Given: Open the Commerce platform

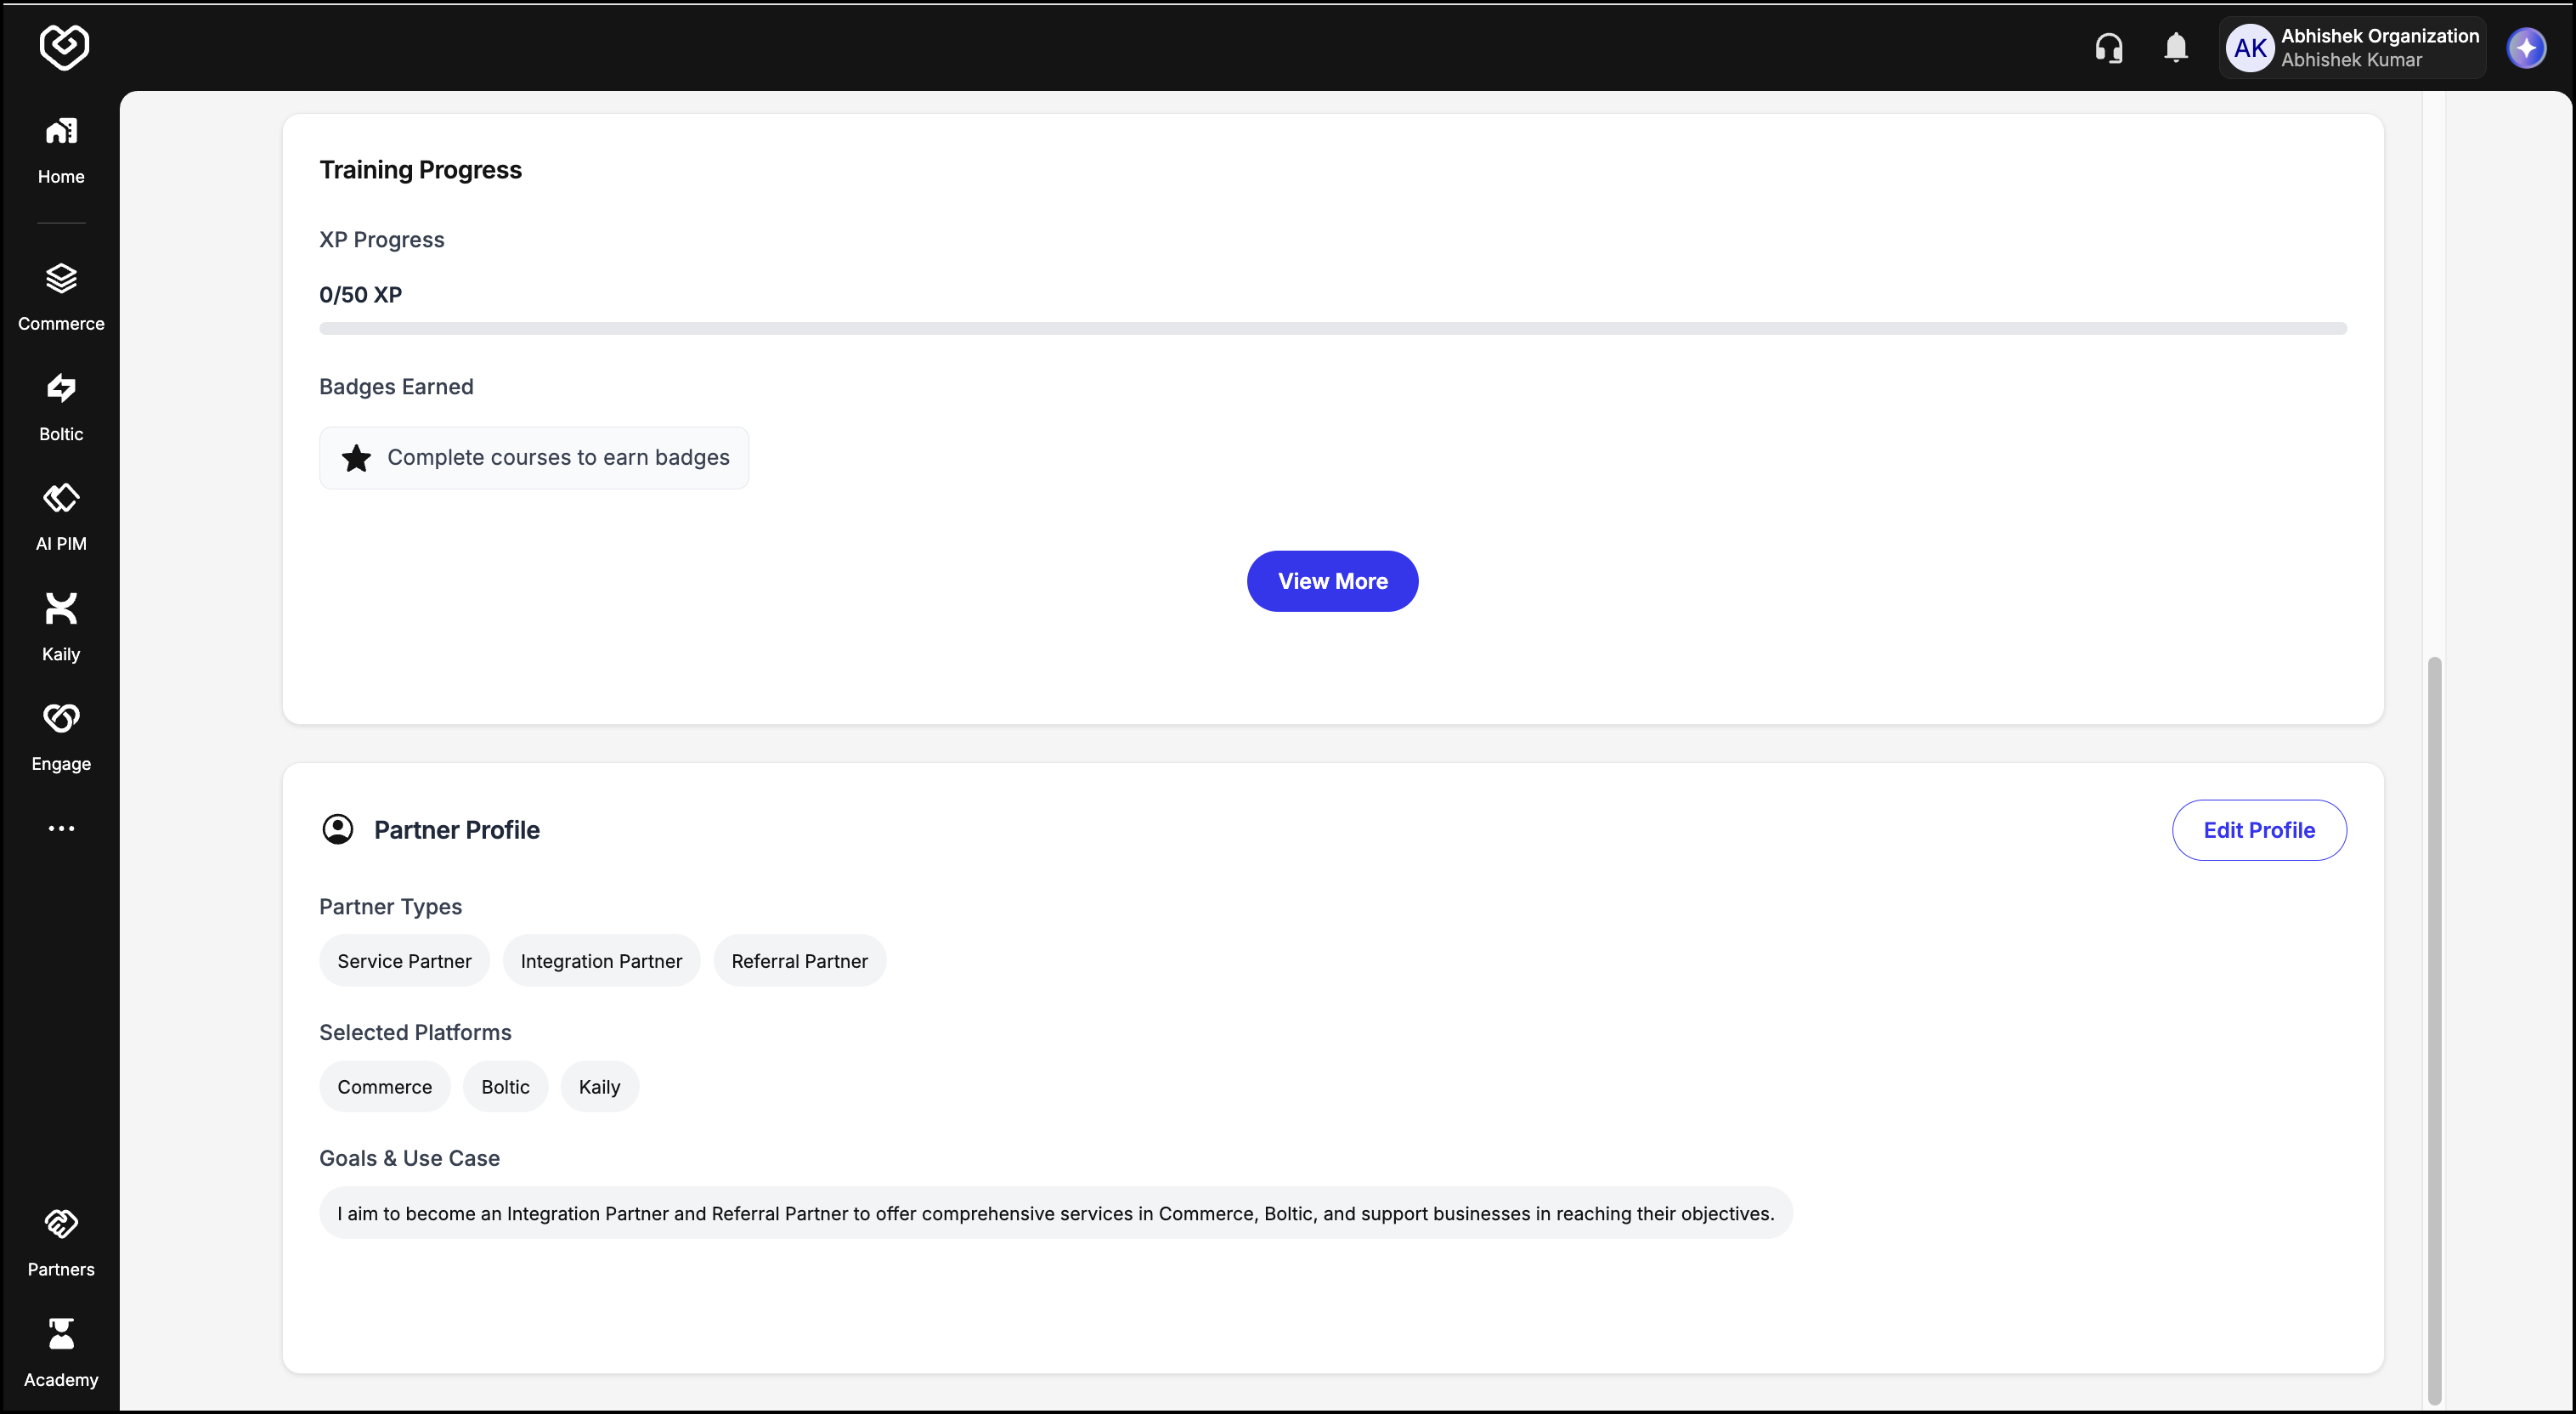Looking at the screenshot, I should (x=61, y=297).
